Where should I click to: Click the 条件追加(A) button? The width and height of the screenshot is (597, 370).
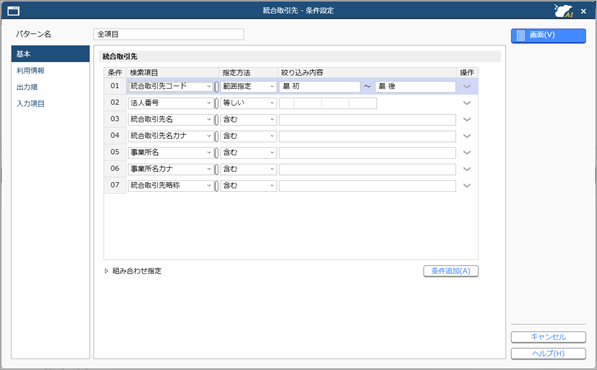(451, 271)
